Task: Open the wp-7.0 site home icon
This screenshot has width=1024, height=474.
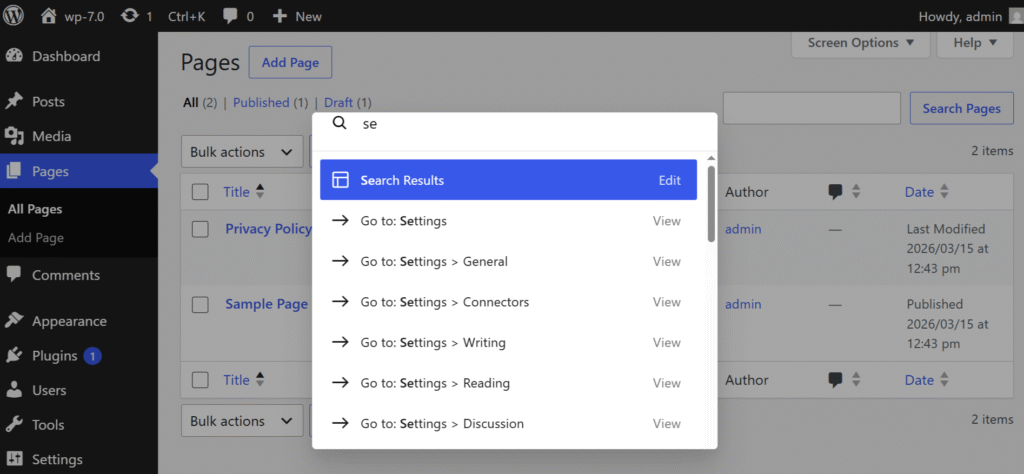Action: [48, 16]
